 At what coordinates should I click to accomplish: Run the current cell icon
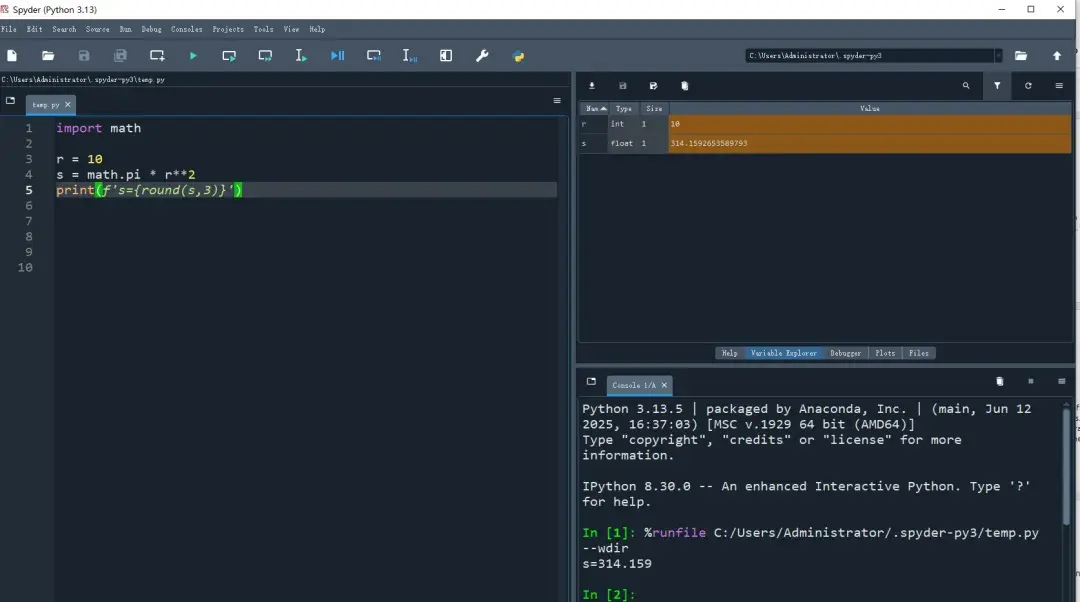click(x=228, y=56)
